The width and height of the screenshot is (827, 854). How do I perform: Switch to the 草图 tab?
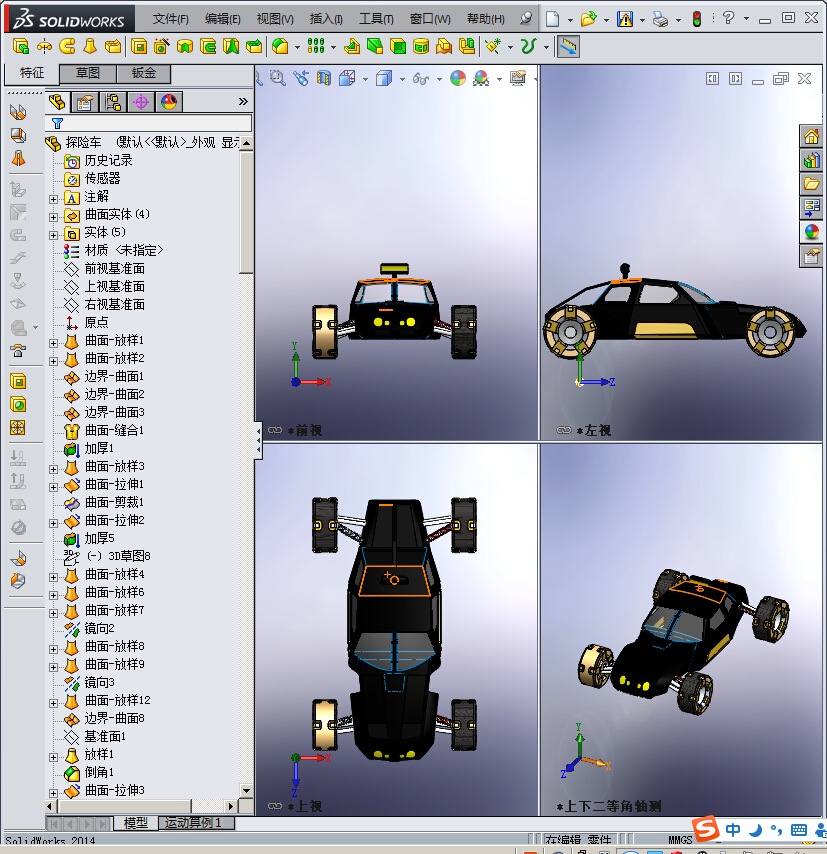click(x=88, y=73)
